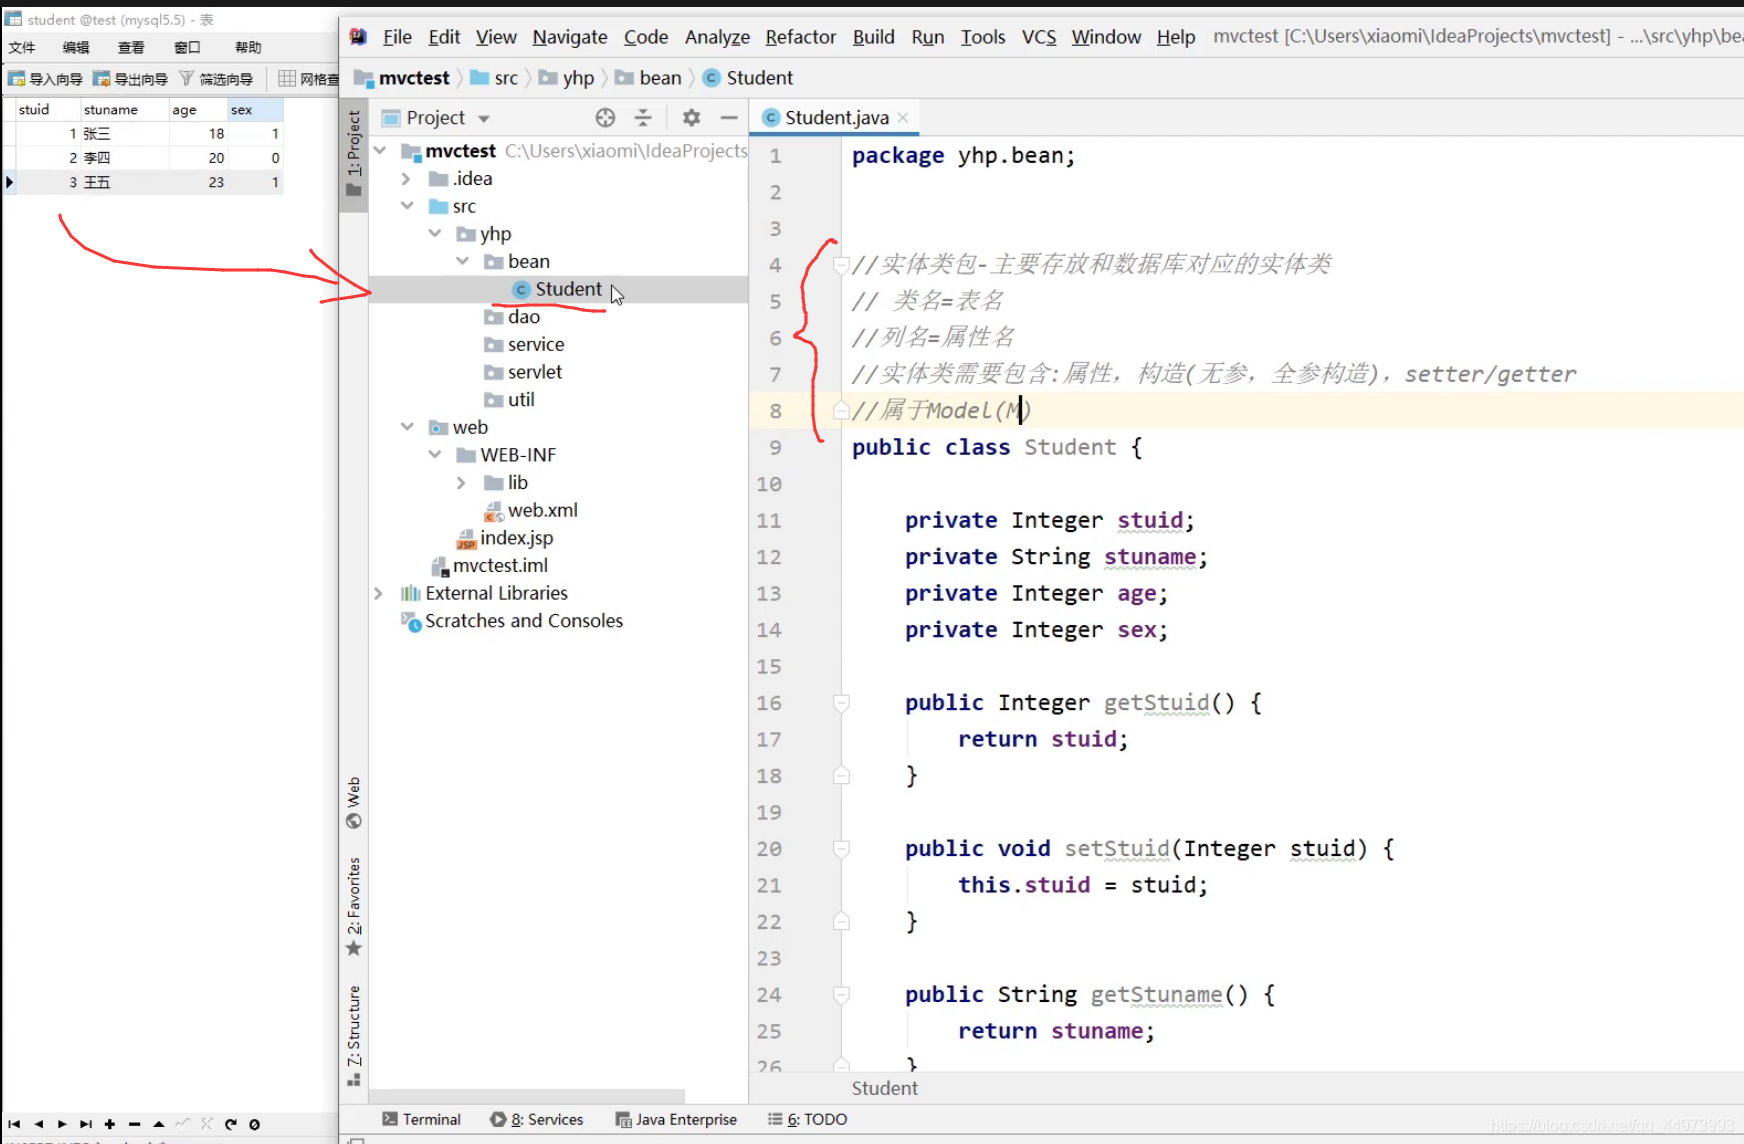The height and width of the screenshot is (1144, 1744).
Task: Click the fold-end marker at line 22
Action: click(x=842, y=922)
